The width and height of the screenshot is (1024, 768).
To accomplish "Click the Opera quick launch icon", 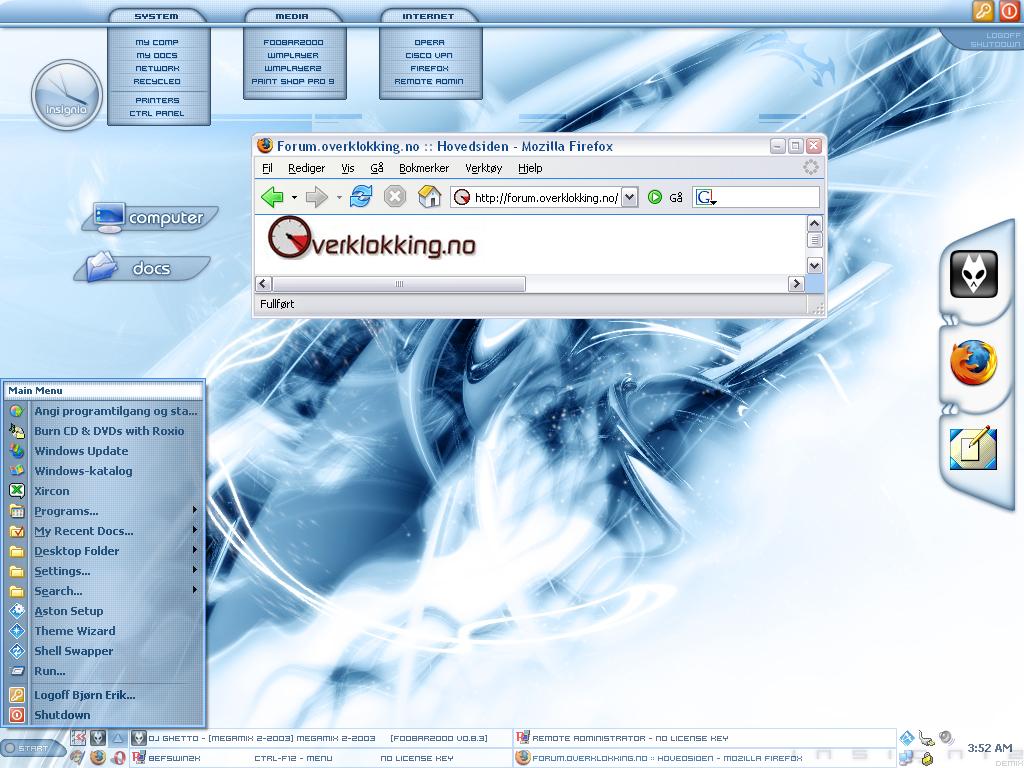I will pos(118,758).
